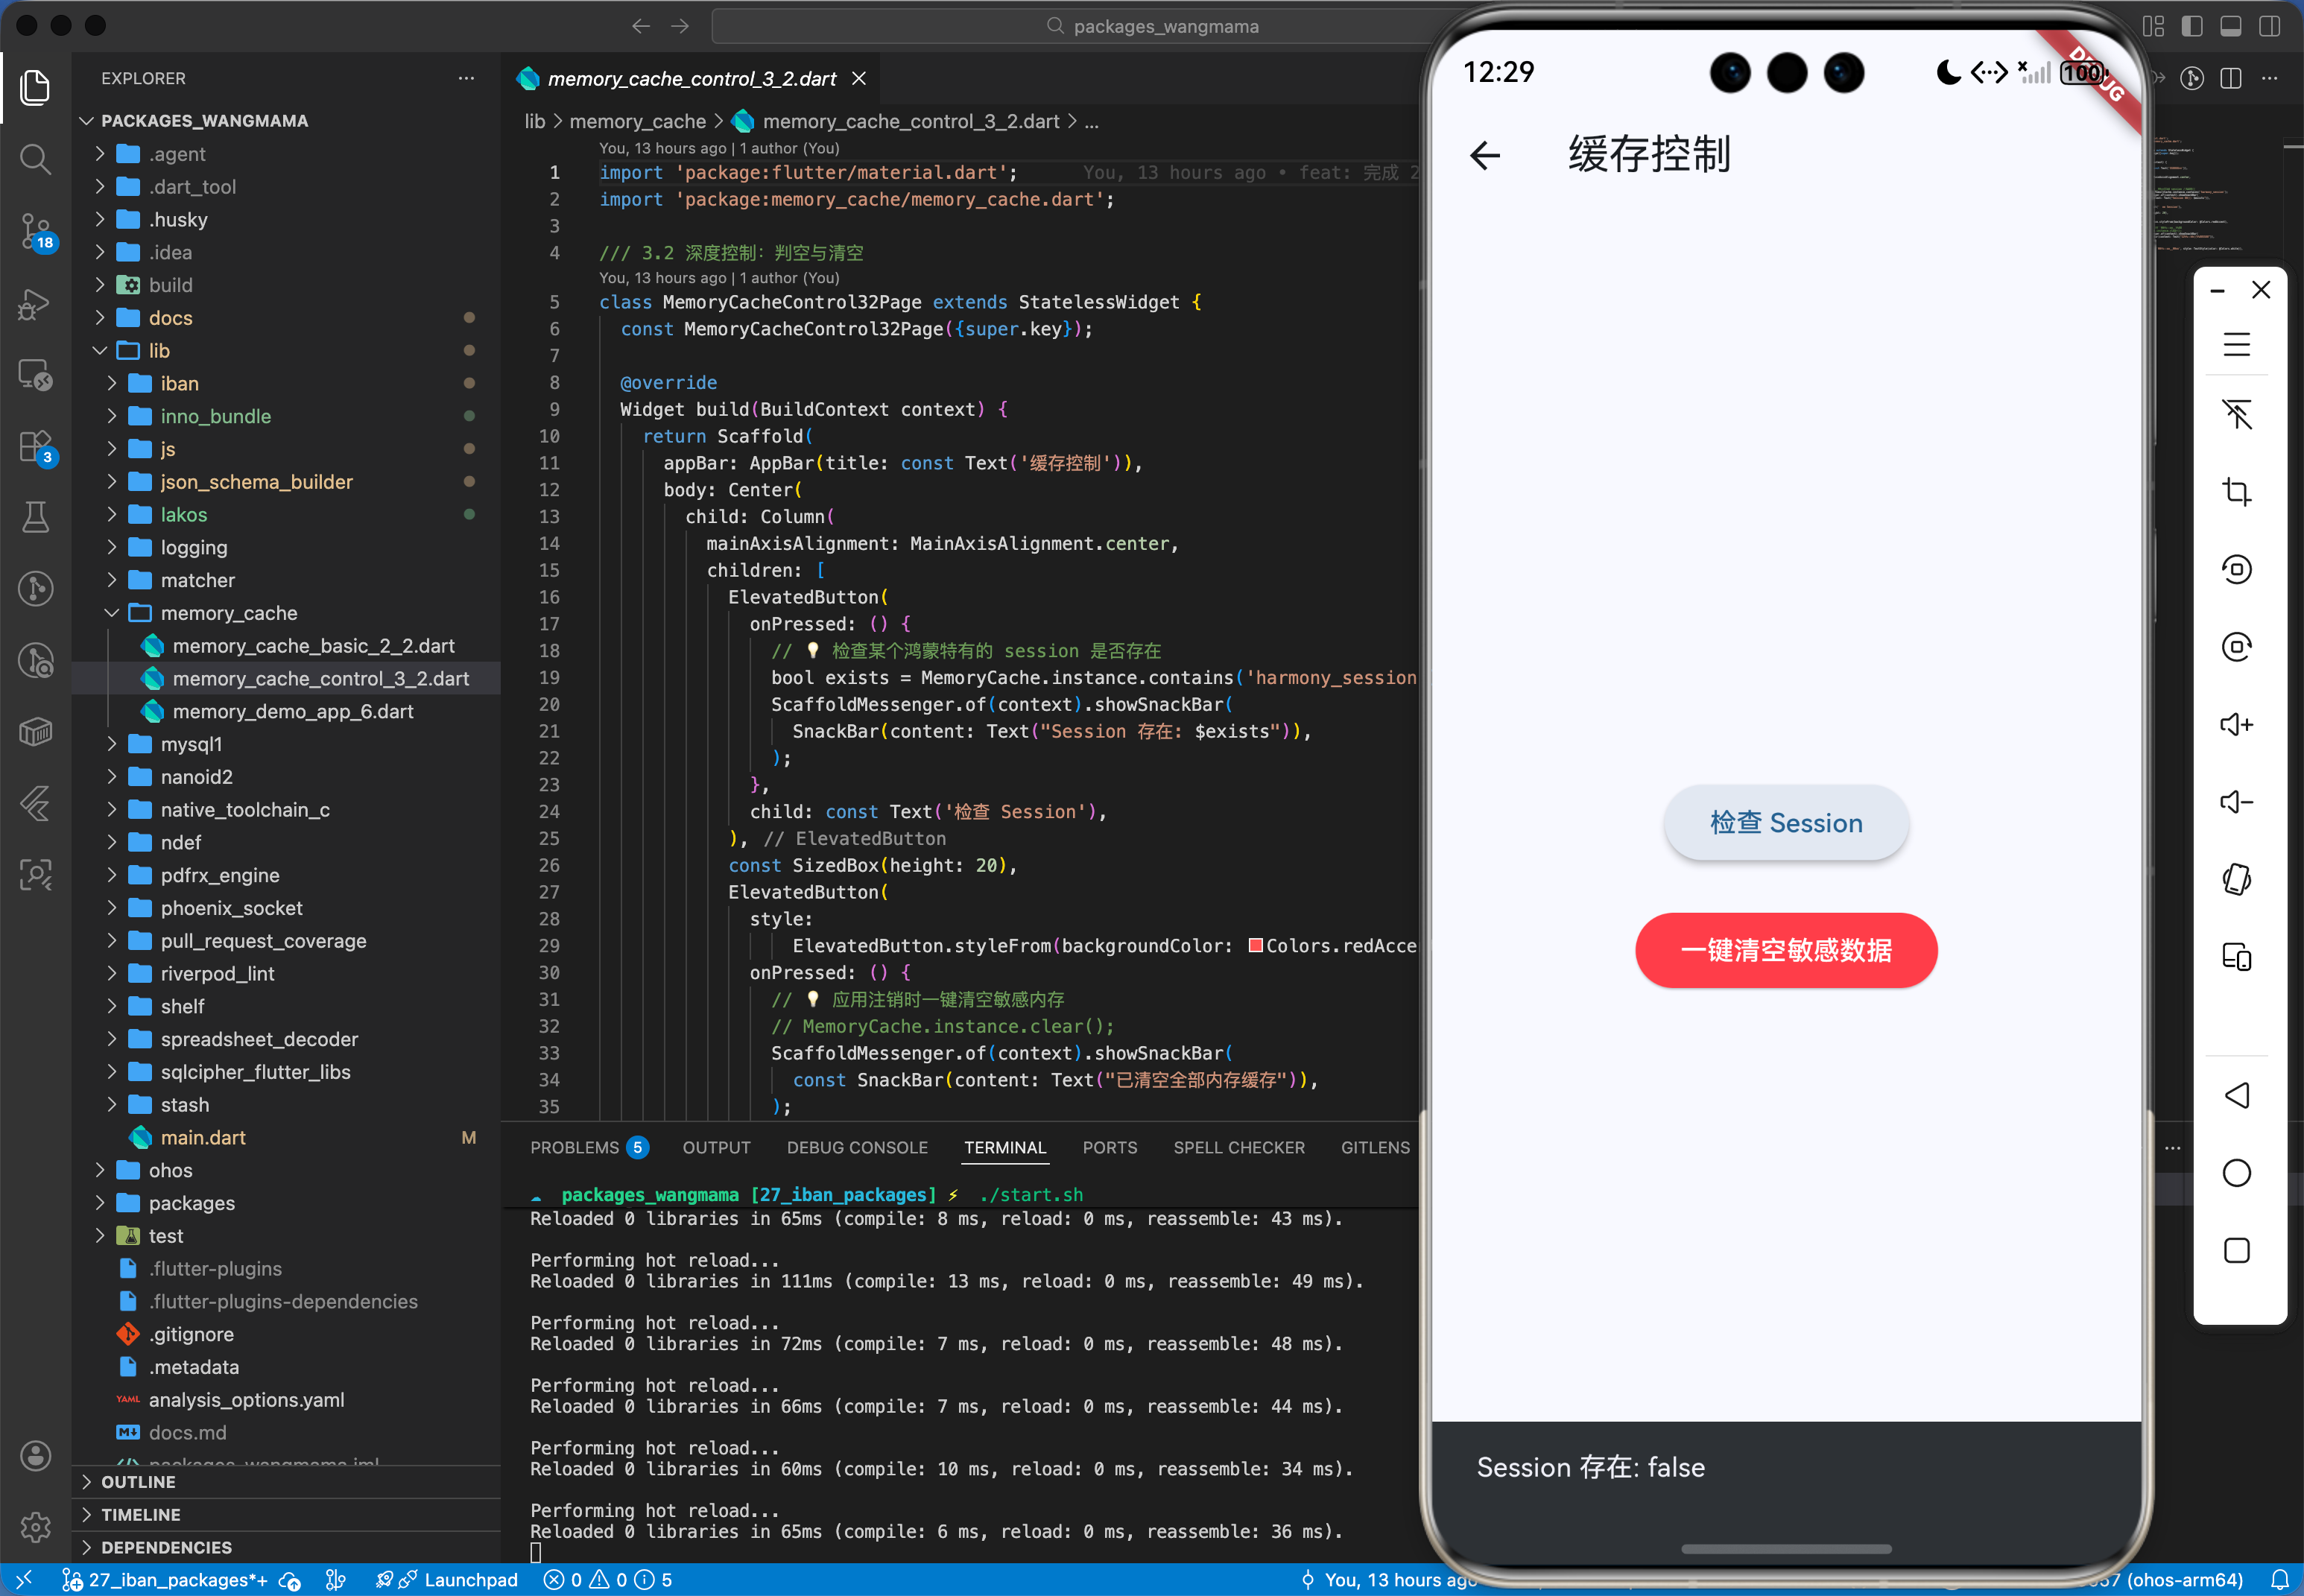Expand the OUTLINE section
Viewport: 2304px width, 1596px height.
click(138, 1481)
